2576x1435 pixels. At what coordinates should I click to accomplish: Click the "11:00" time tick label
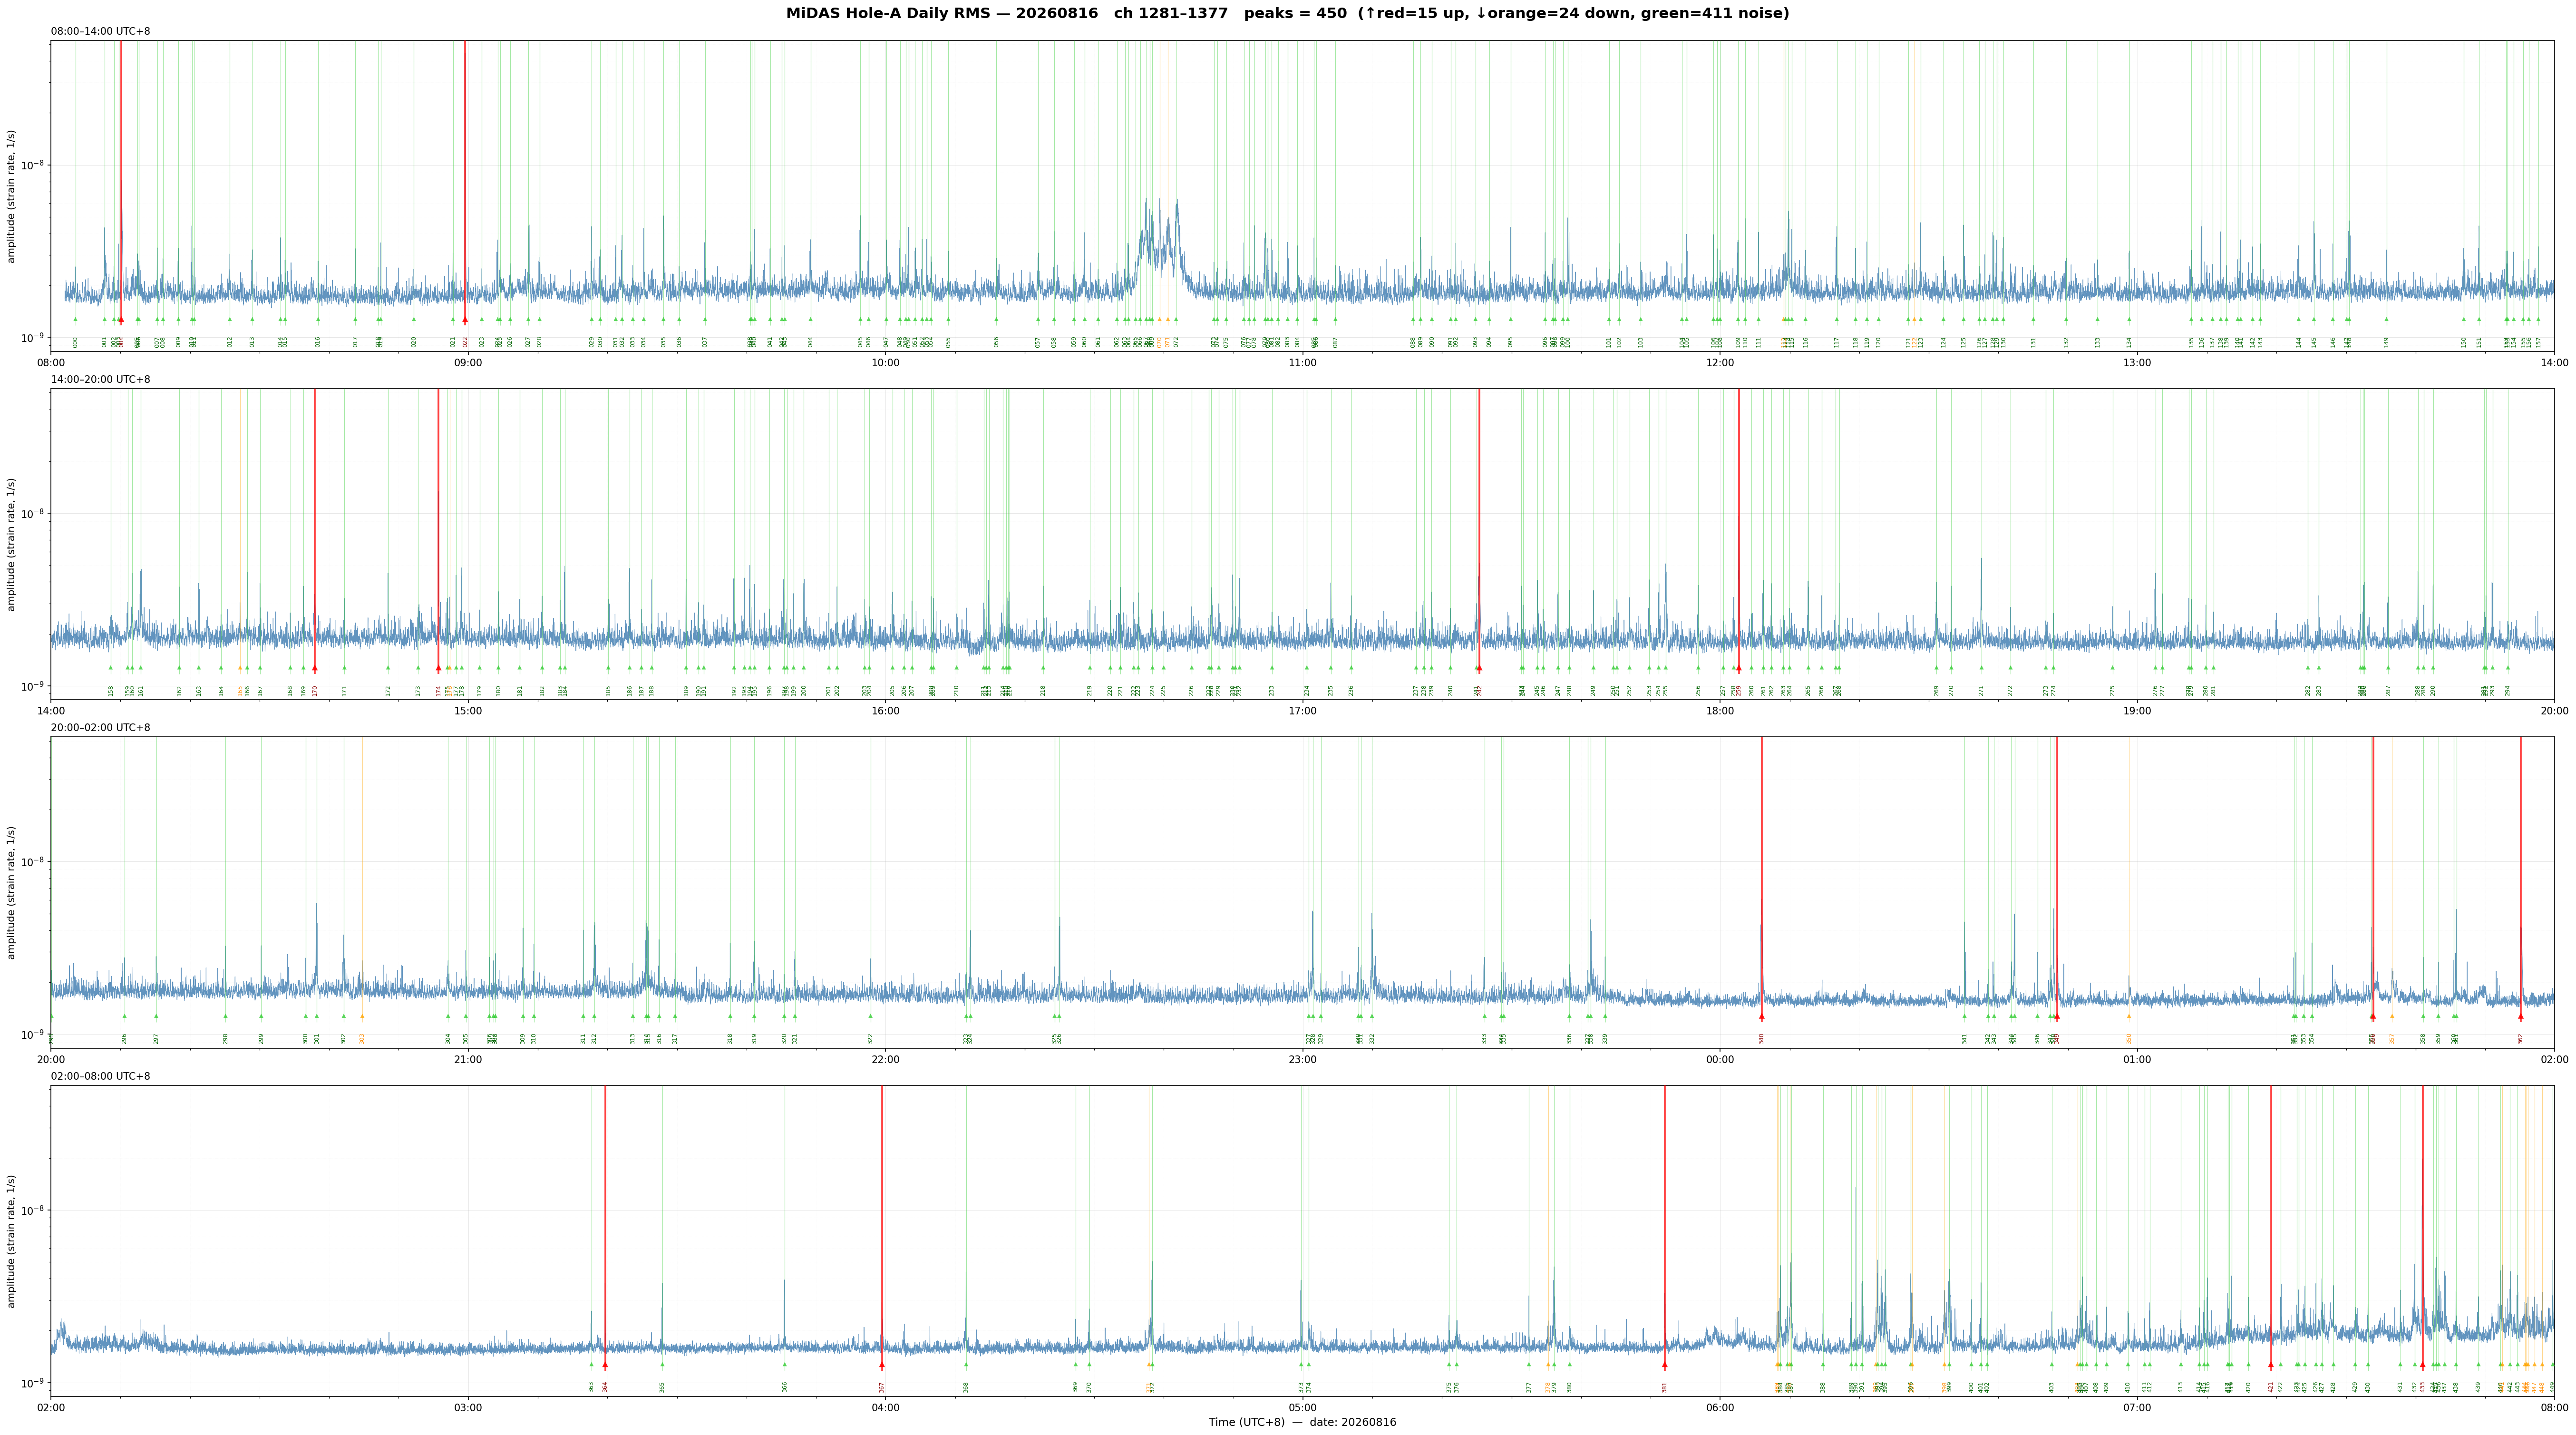pyautogui.click(x=1302, y=363)
